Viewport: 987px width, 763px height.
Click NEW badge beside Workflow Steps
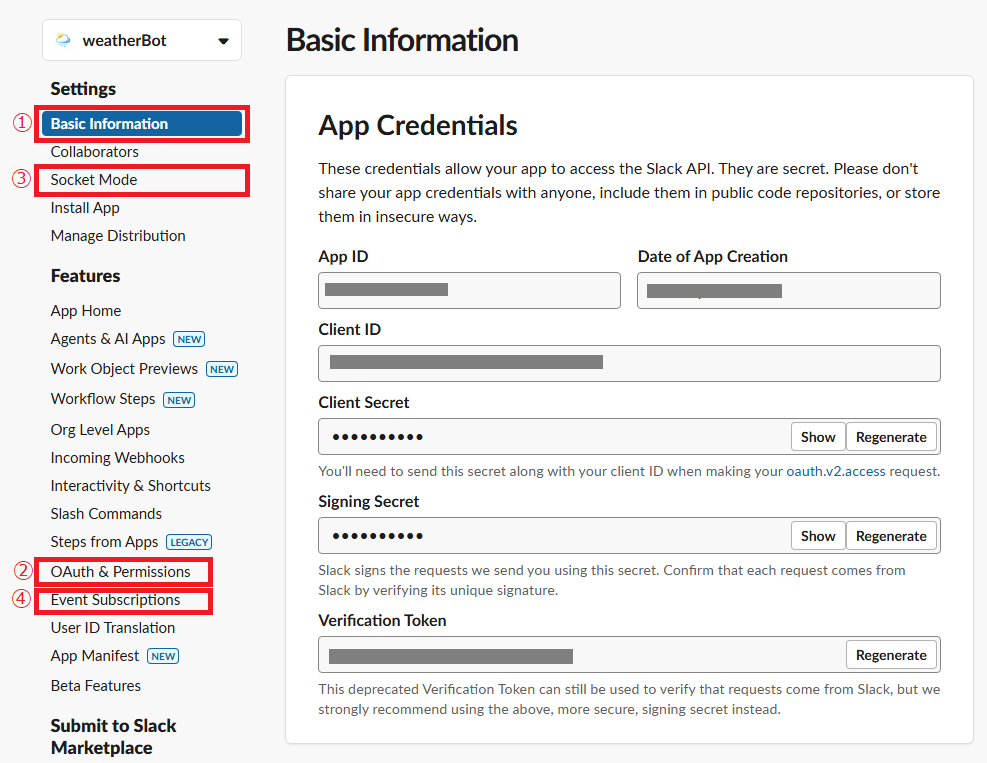(x=179, y=400)
